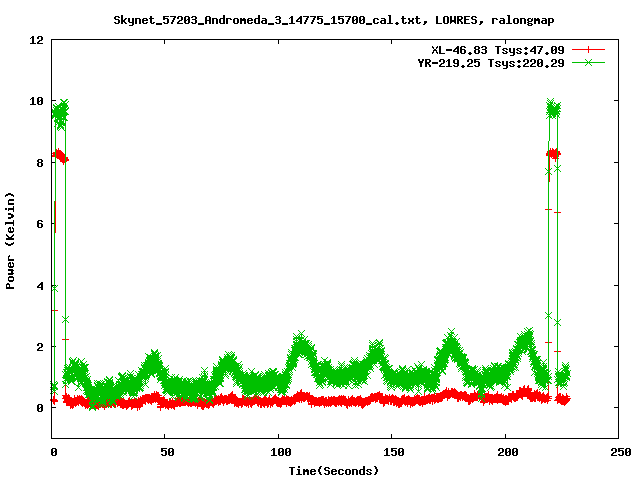Click the Power (Kelvin) y-axis label
The height and width of the screenshot is (480, 640).
[10, 241]
